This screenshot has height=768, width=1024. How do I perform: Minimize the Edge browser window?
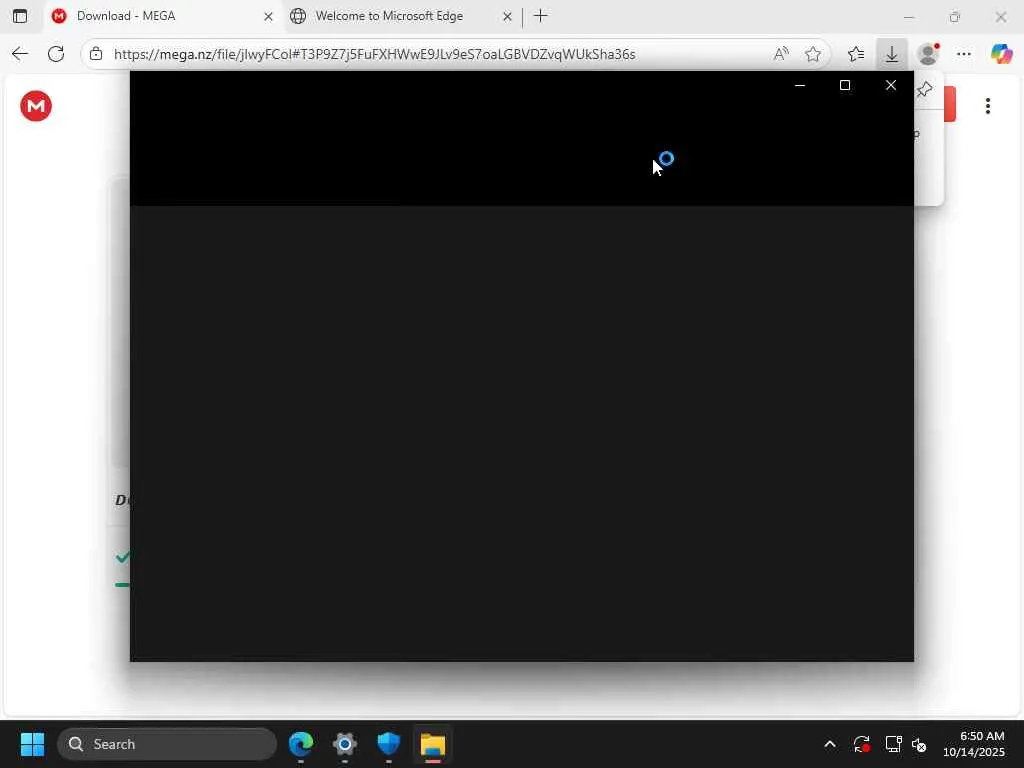point(908,17)
